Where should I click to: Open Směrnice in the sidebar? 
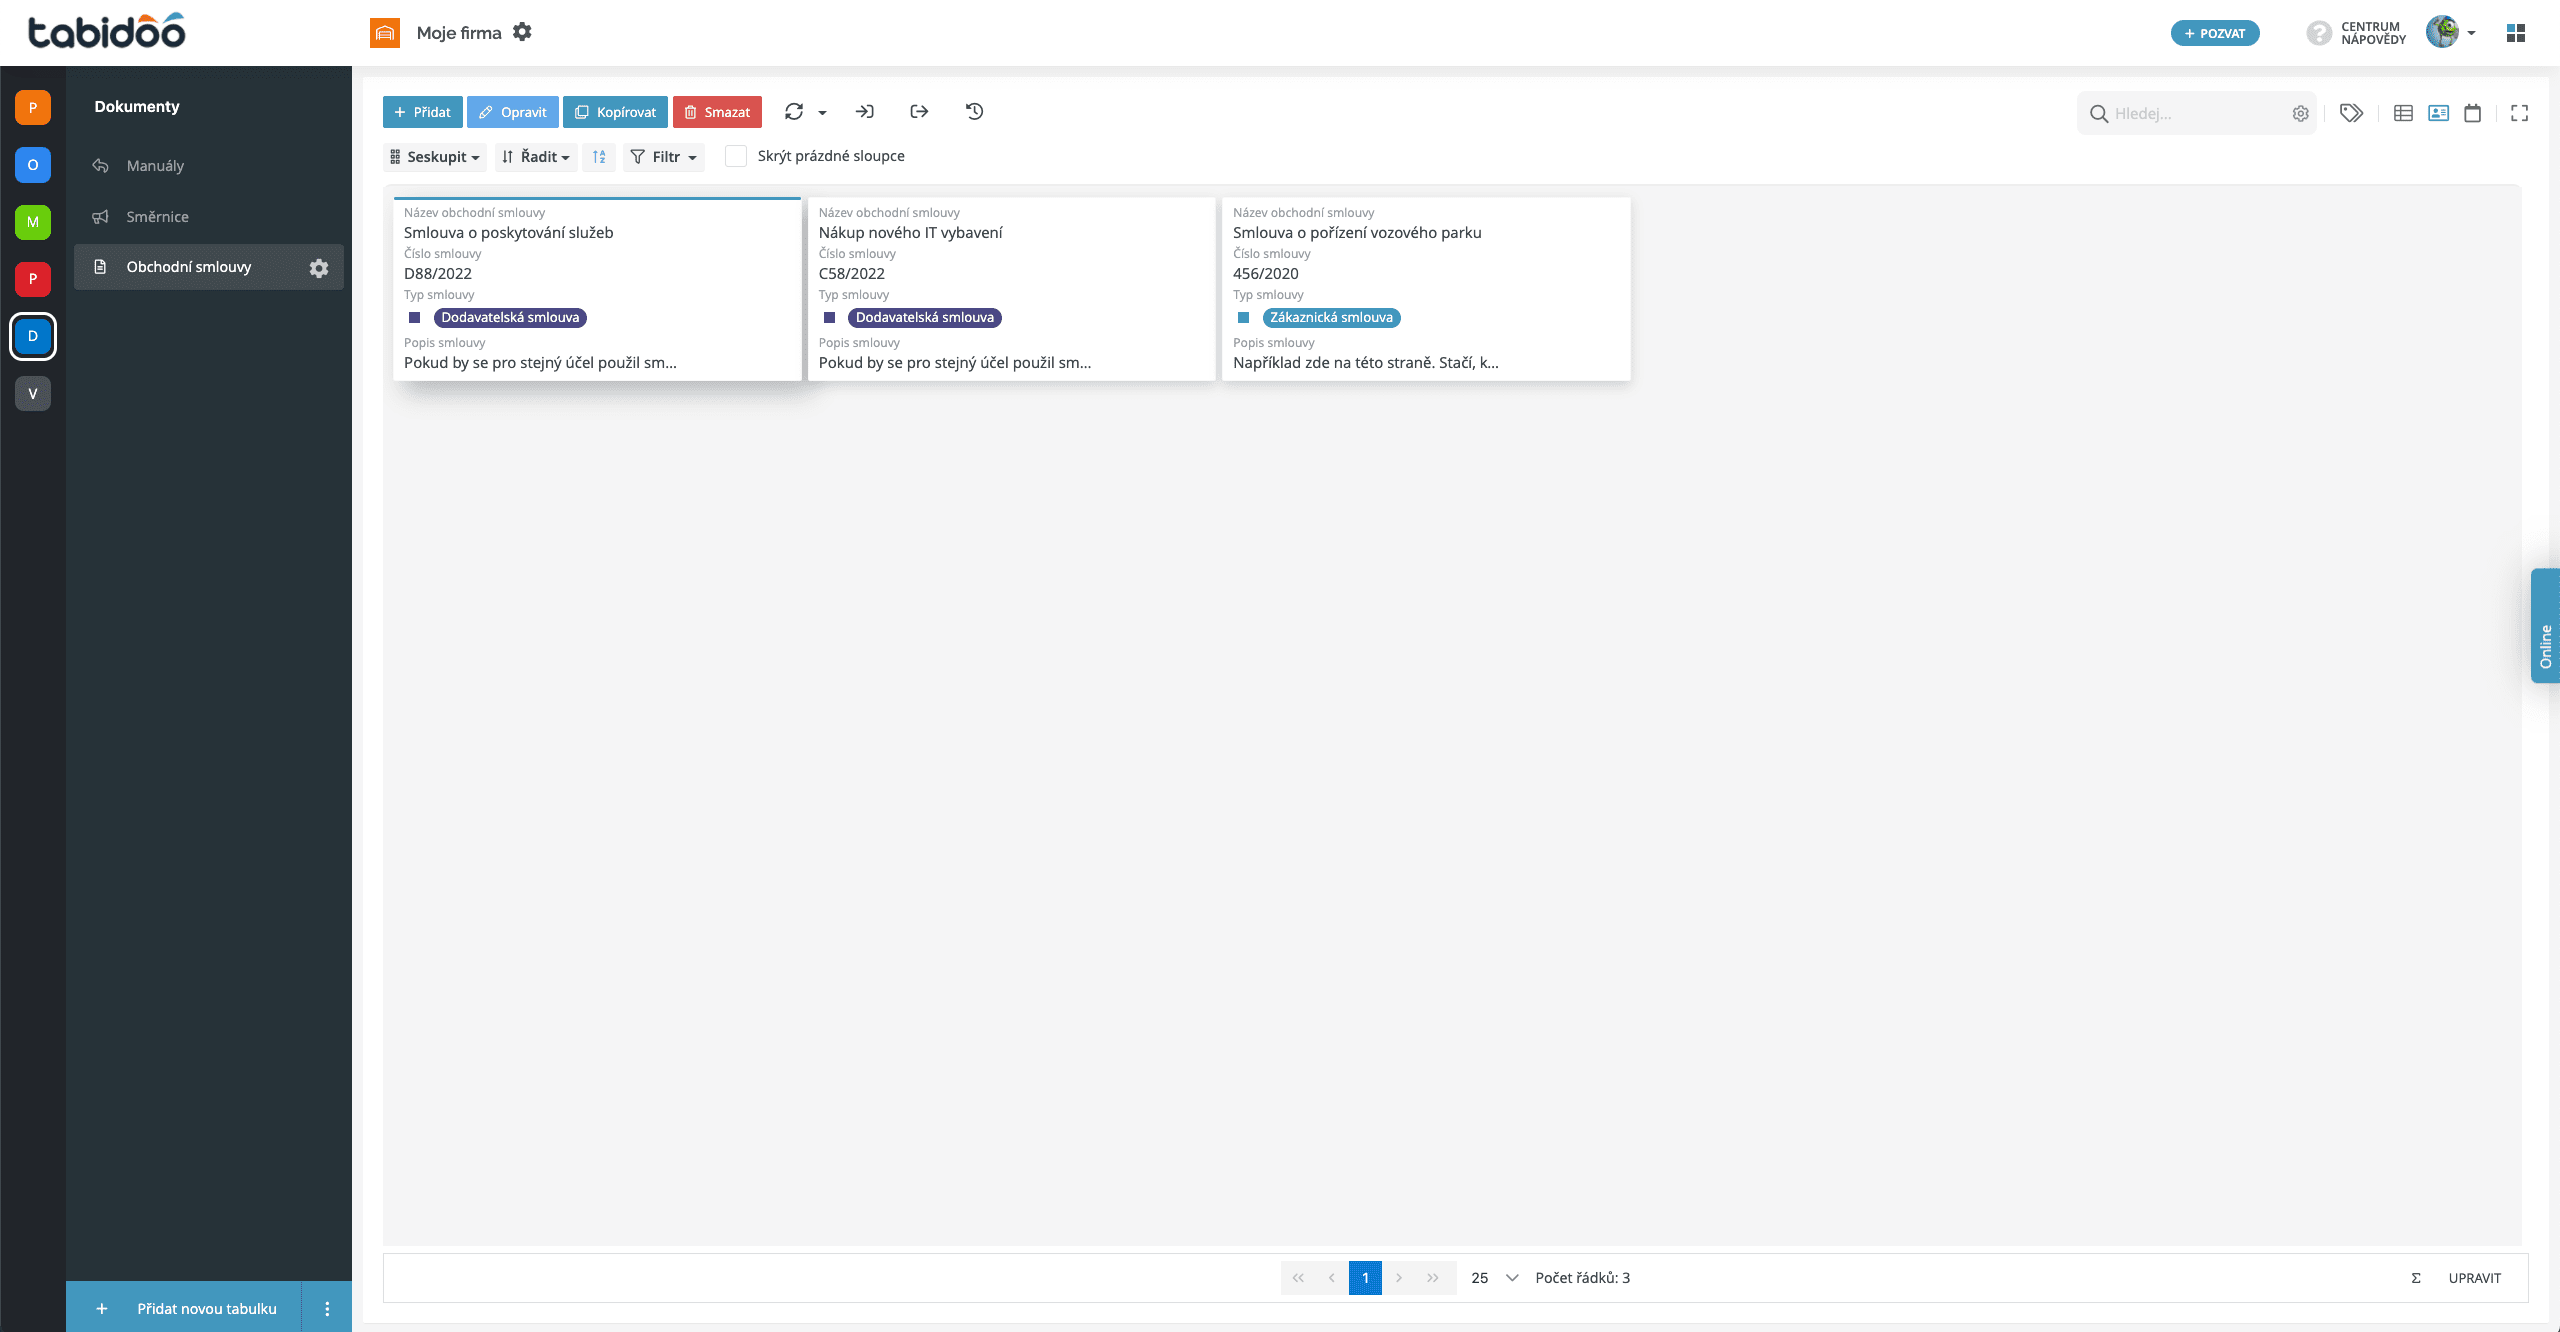[157, 217]
